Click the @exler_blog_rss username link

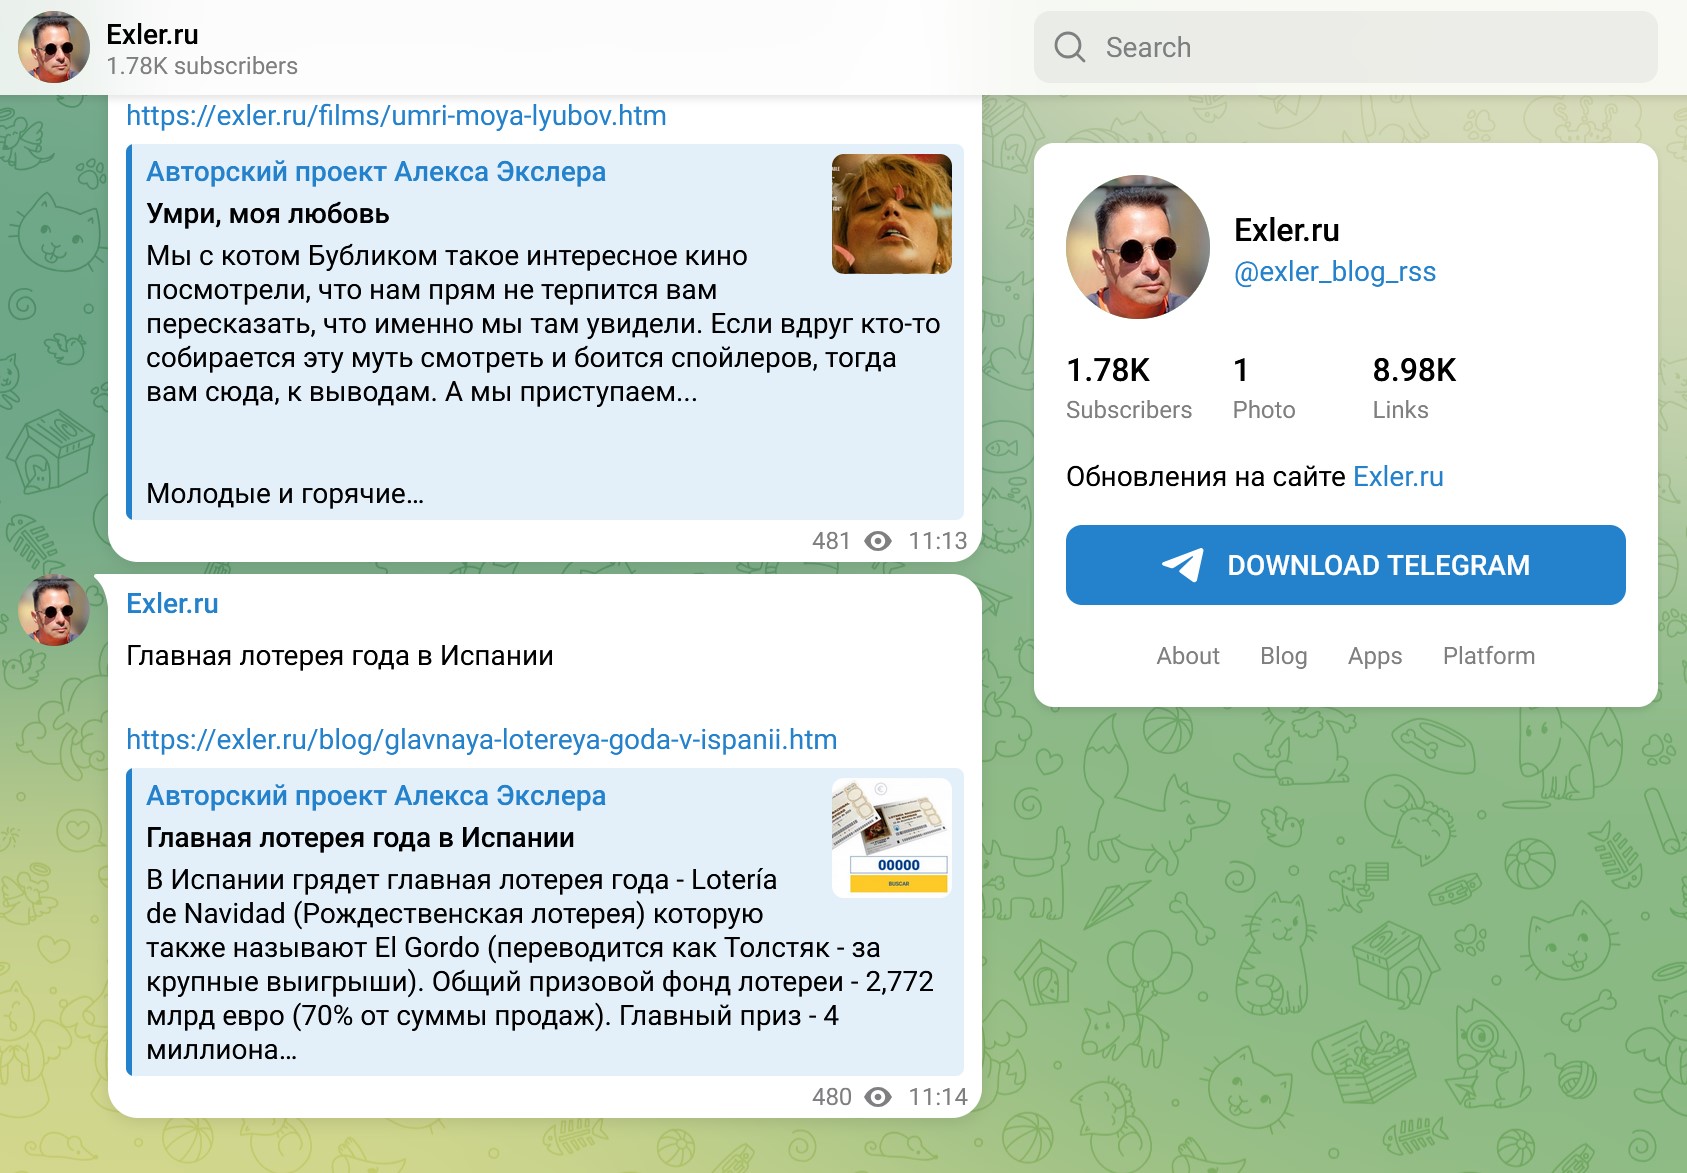(x=1334, y=272)
